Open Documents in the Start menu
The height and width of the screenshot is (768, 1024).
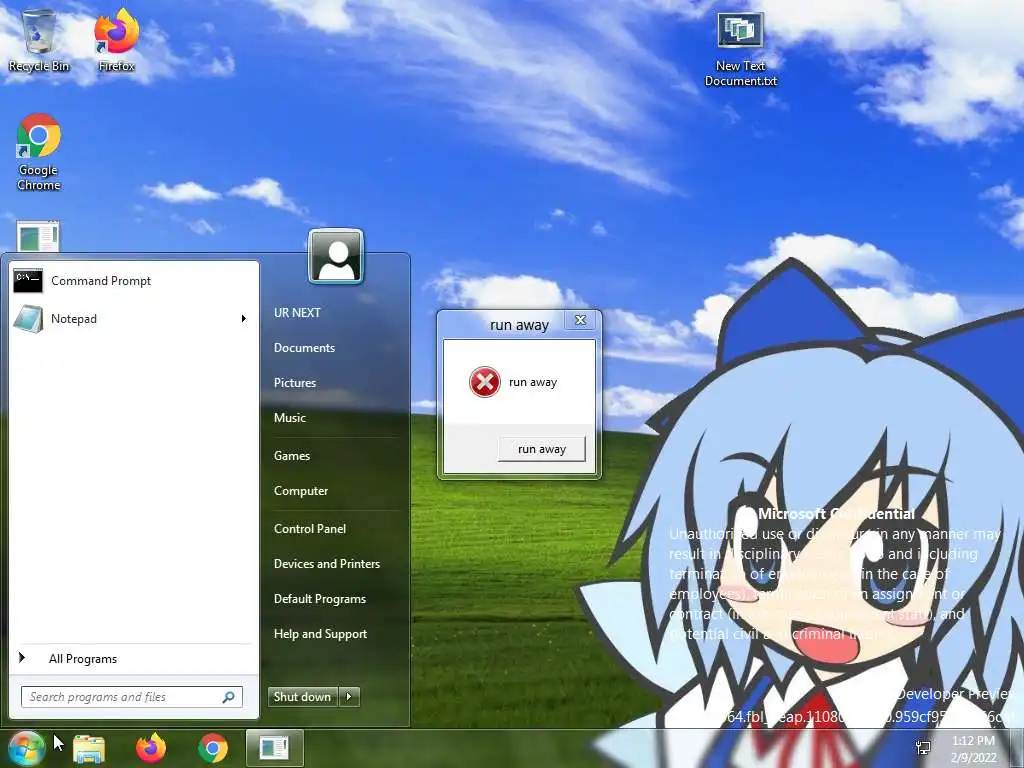coord(304,348)
